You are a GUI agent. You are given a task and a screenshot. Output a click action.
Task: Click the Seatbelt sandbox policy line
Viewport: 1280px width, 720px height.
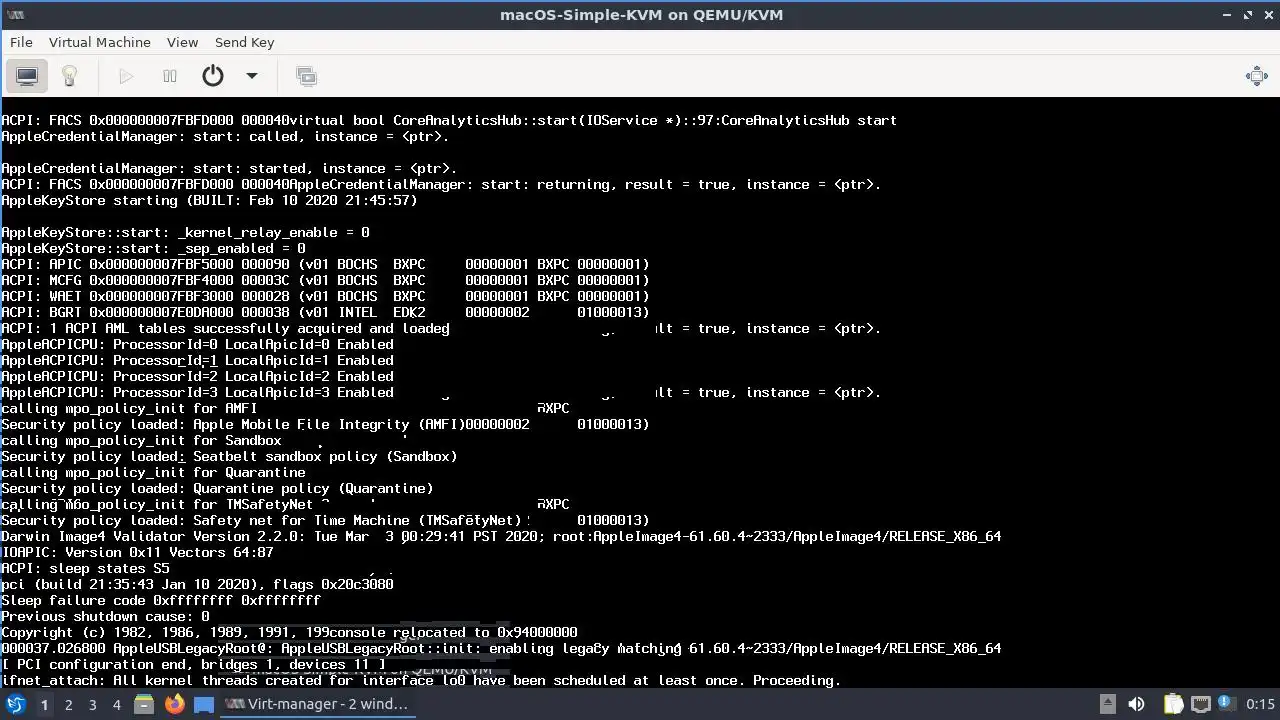click(x=229, y=456)
